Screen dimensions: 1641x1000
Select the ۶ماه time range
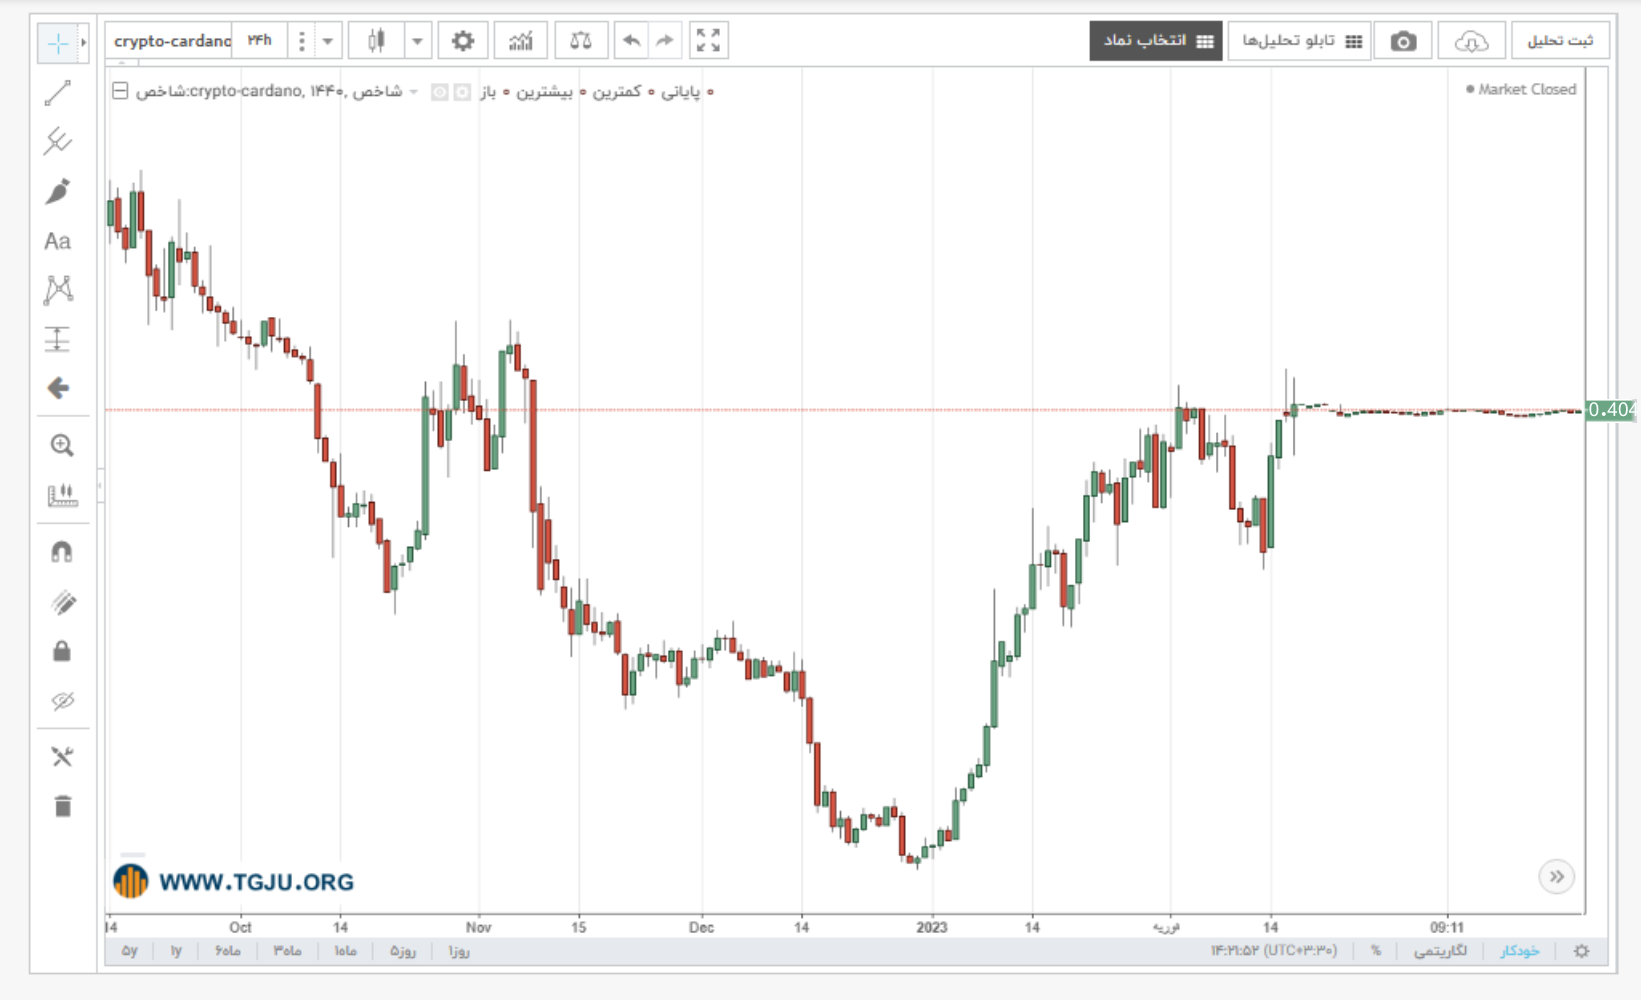tap(228, 951)
